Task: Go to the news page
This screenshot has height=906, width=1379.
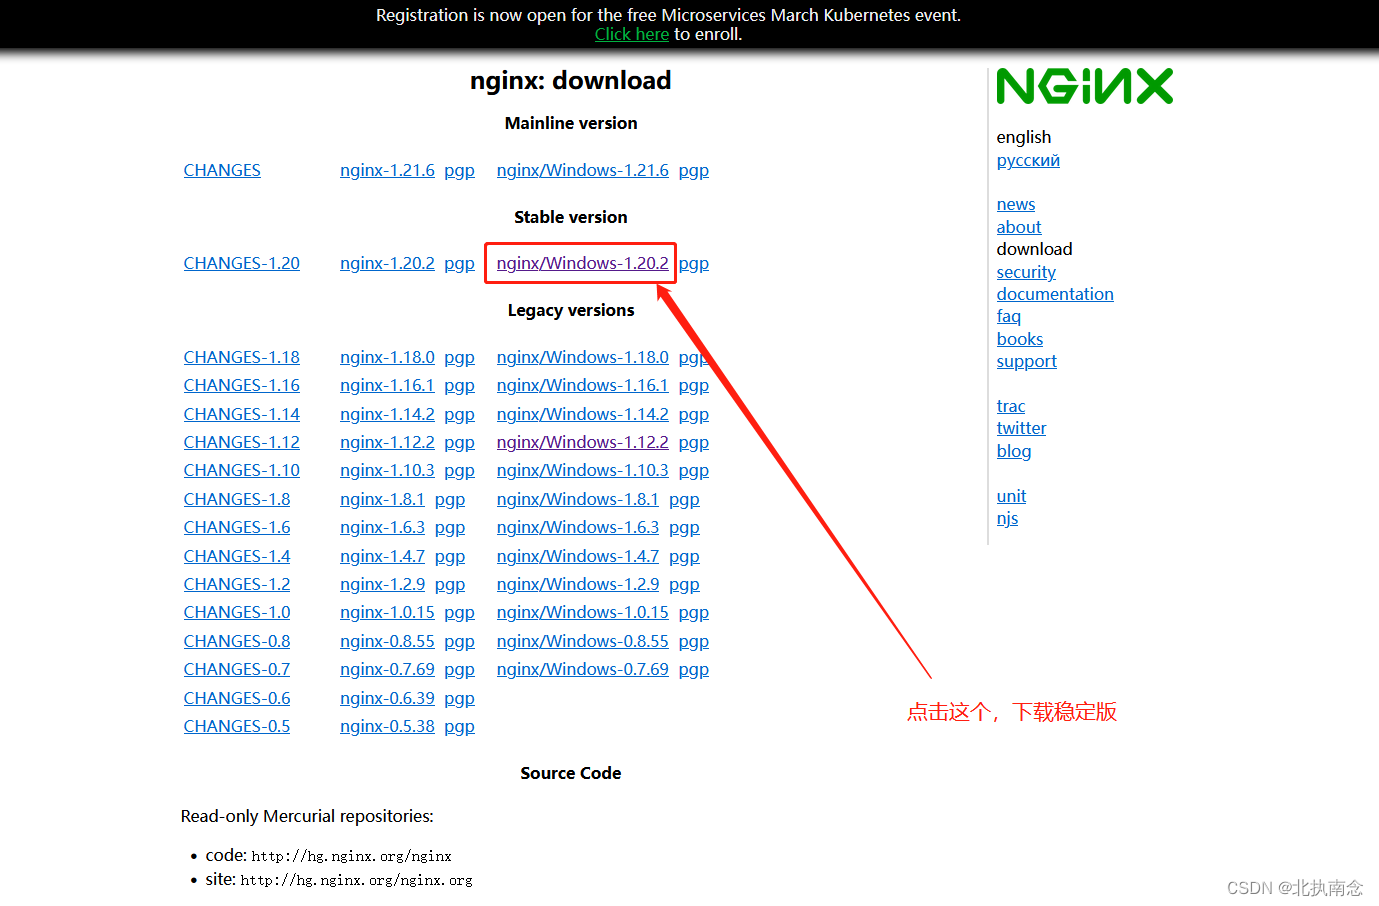Action: point(1016,204)
